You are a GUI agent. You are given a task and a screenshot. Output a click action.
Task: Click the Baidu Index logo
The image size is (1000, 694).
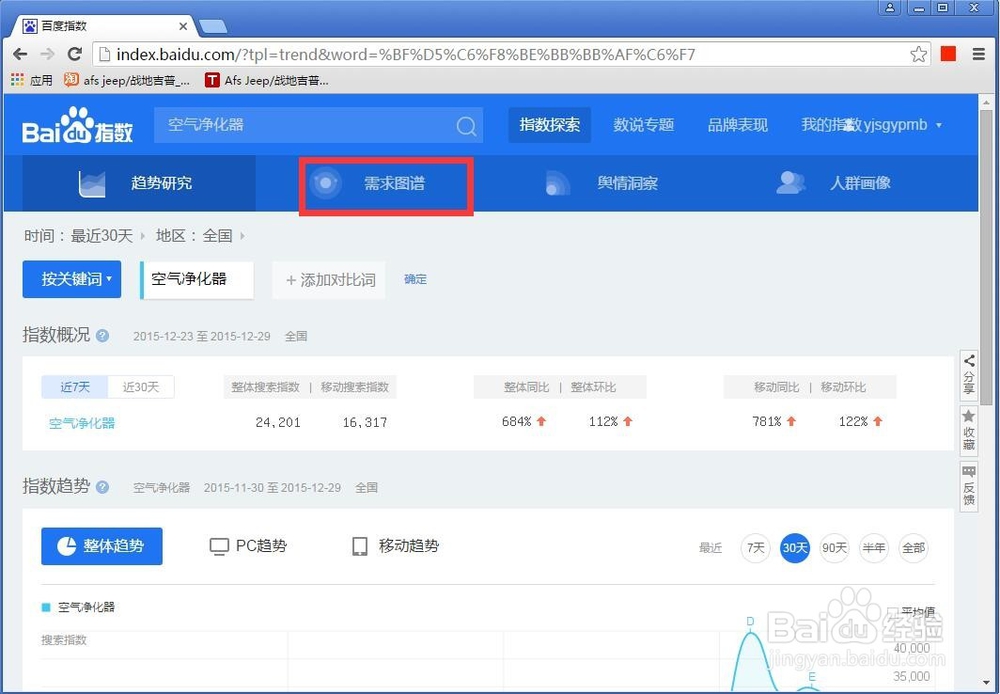(78, 125)
